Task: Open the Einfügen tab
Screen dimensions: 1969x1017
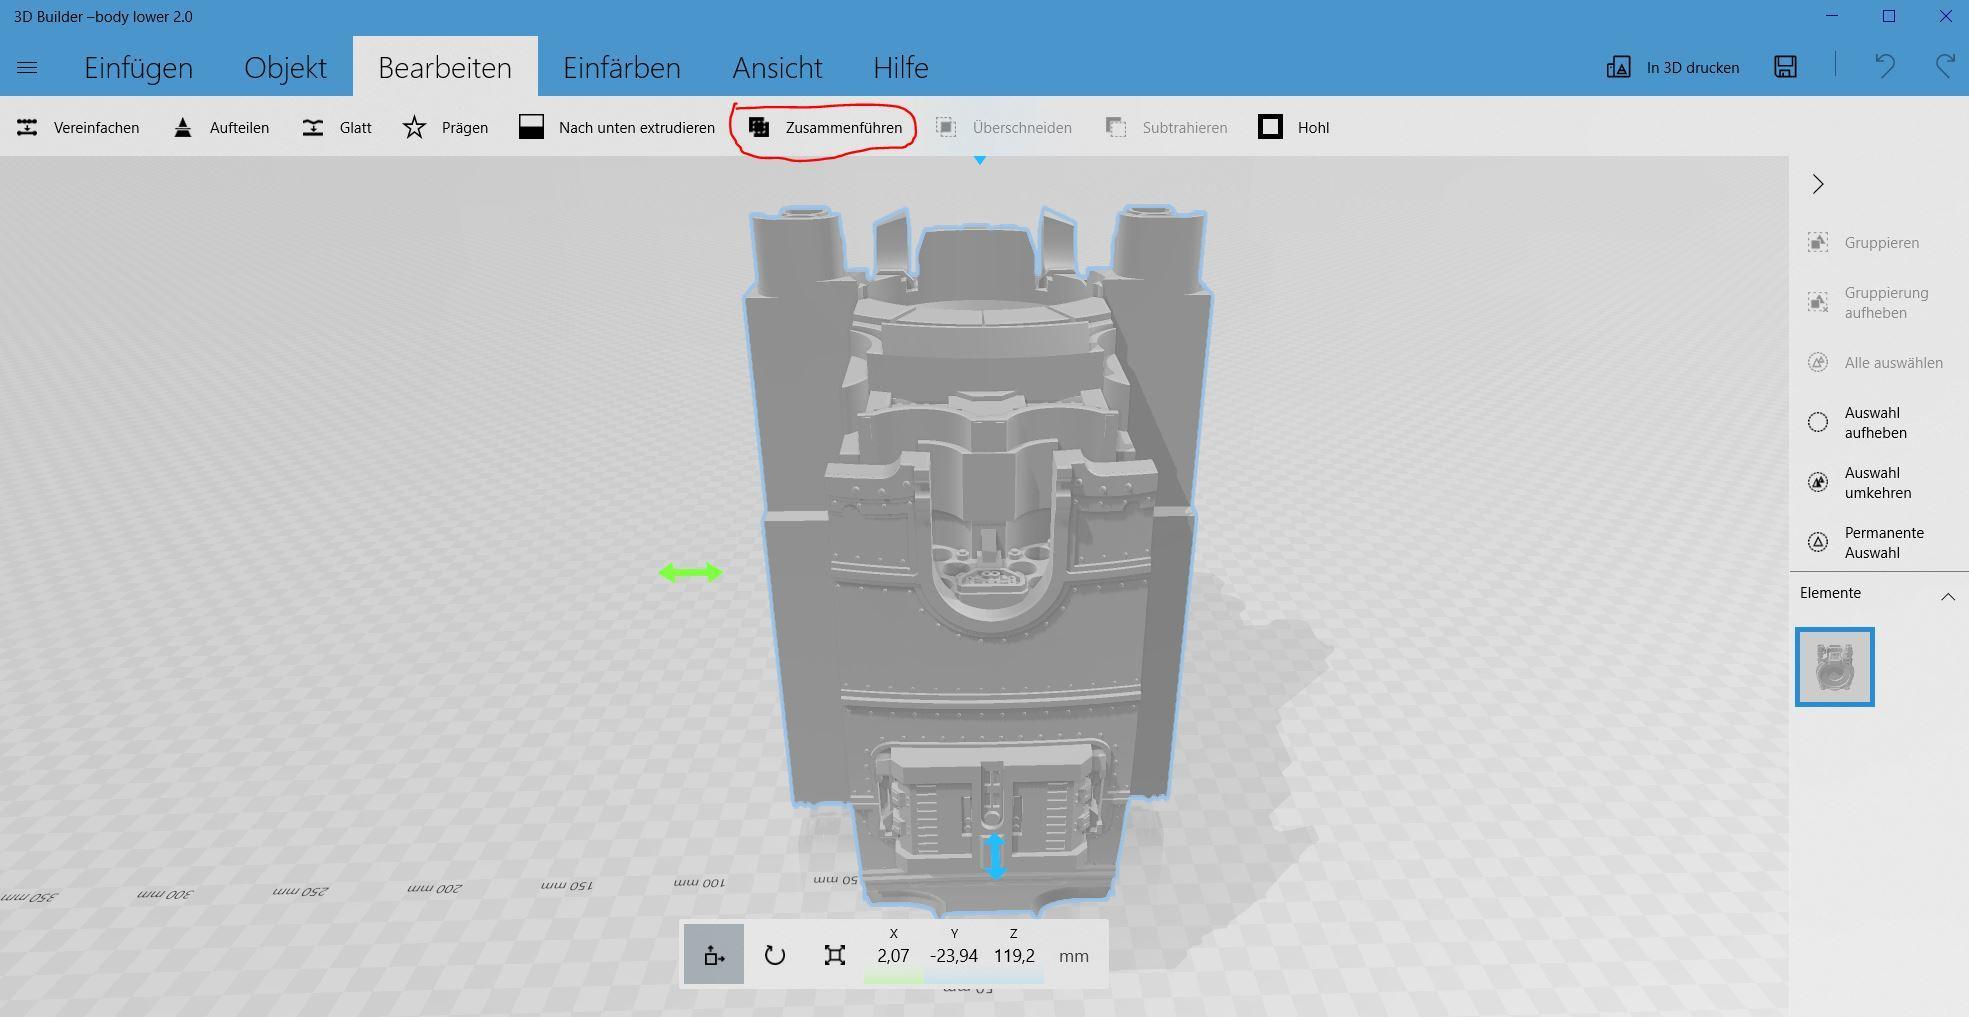Action: coord(138,68)
